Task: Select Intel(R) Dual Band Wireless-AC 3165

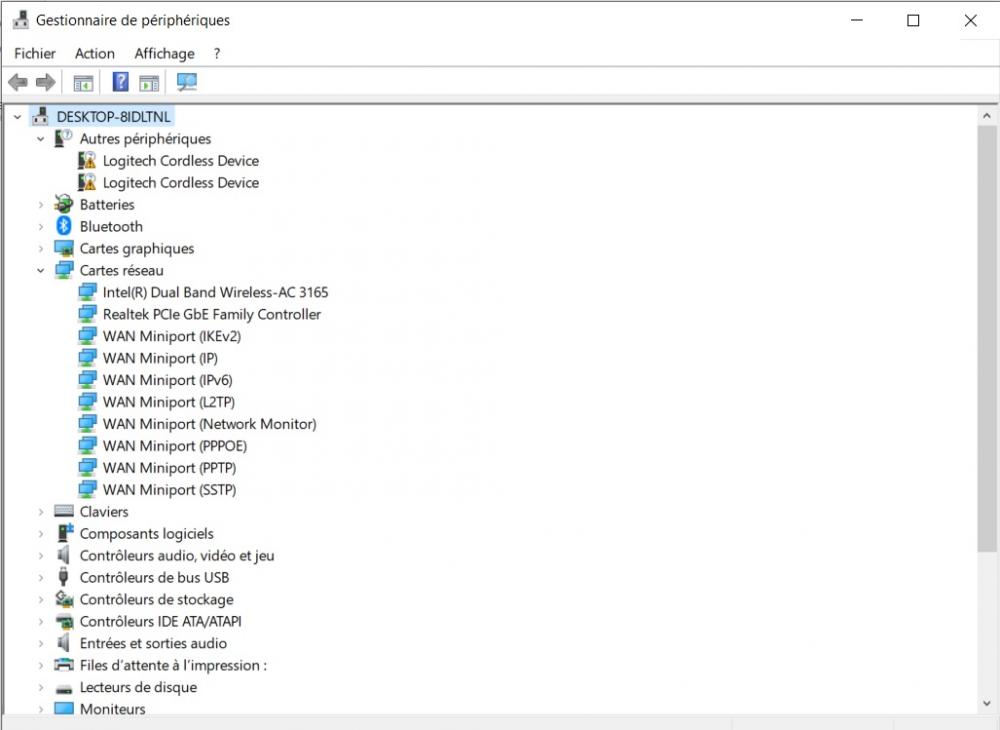Action: tap(215, 293)
